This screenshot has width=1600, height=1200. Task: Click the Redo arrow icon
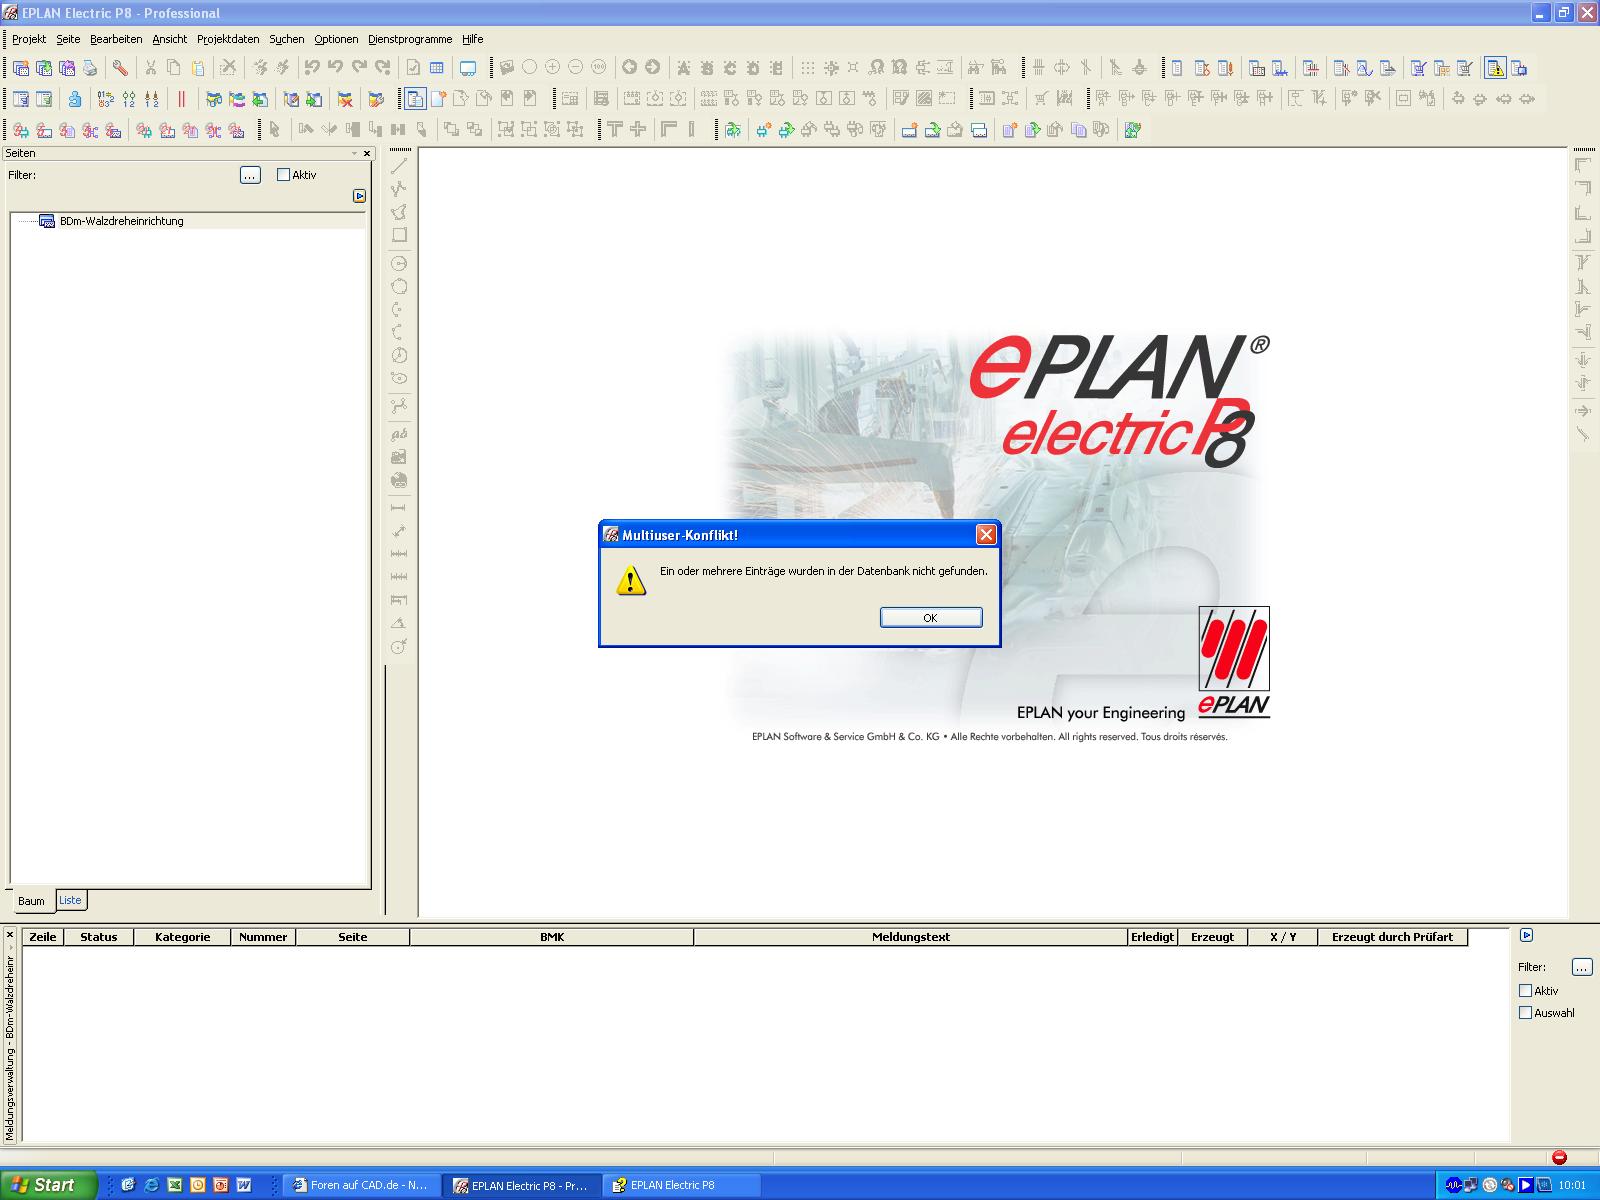(359, 68)
